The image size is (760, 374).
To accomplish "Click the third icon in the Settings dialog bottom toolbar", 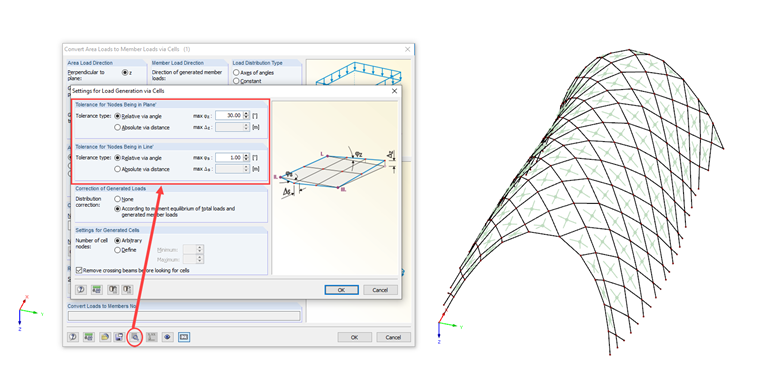I will (x=112, y=290).
